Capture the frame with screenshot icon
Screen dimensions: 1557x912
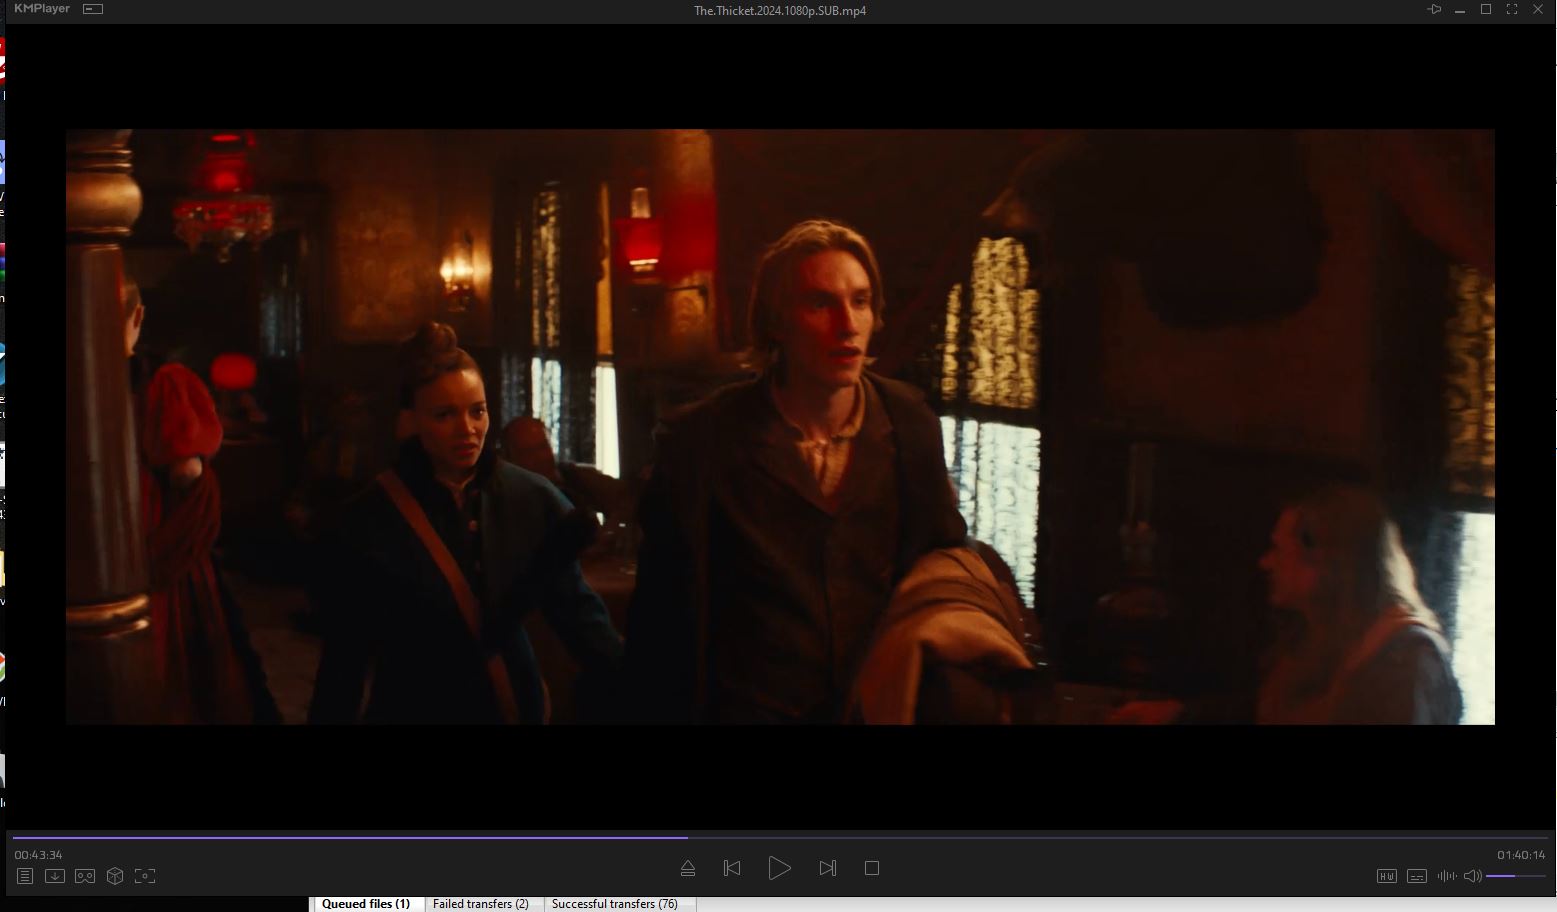click(x=145, y=876)
